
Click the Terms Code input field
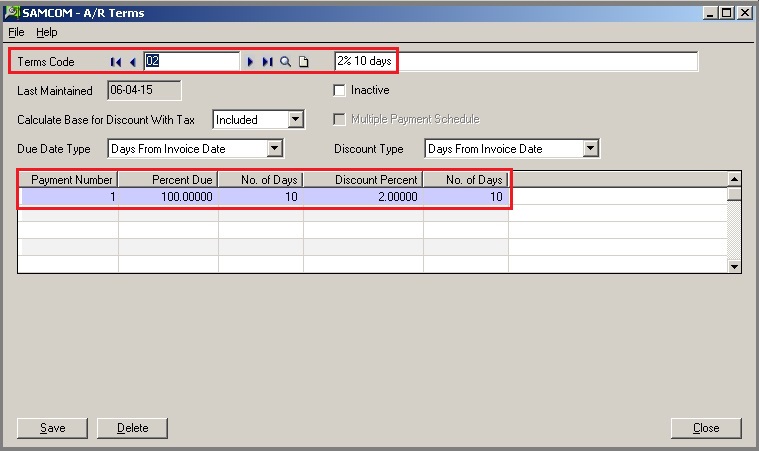pyautogui.click(x=192, y=62)
